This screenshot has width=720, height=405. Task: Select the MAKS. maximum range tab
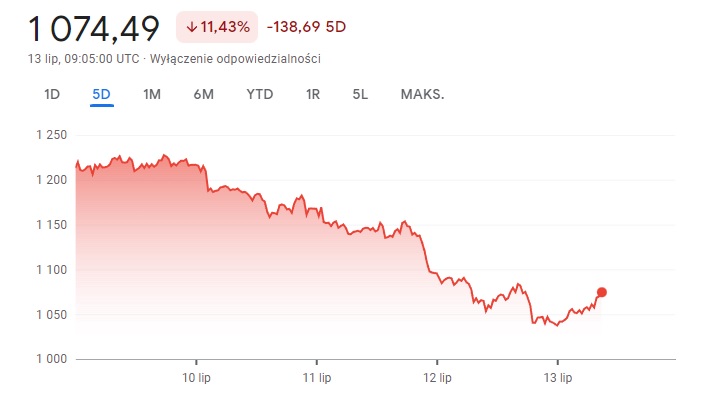click(422, 95)
